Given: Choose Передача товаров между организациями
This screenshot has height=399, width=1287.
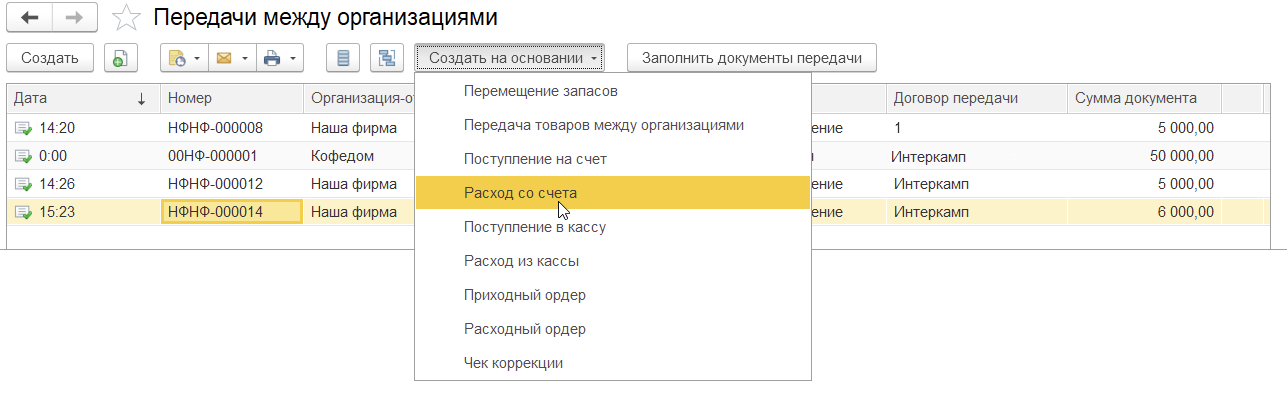Looking at the screenshot, I should 612,125.
